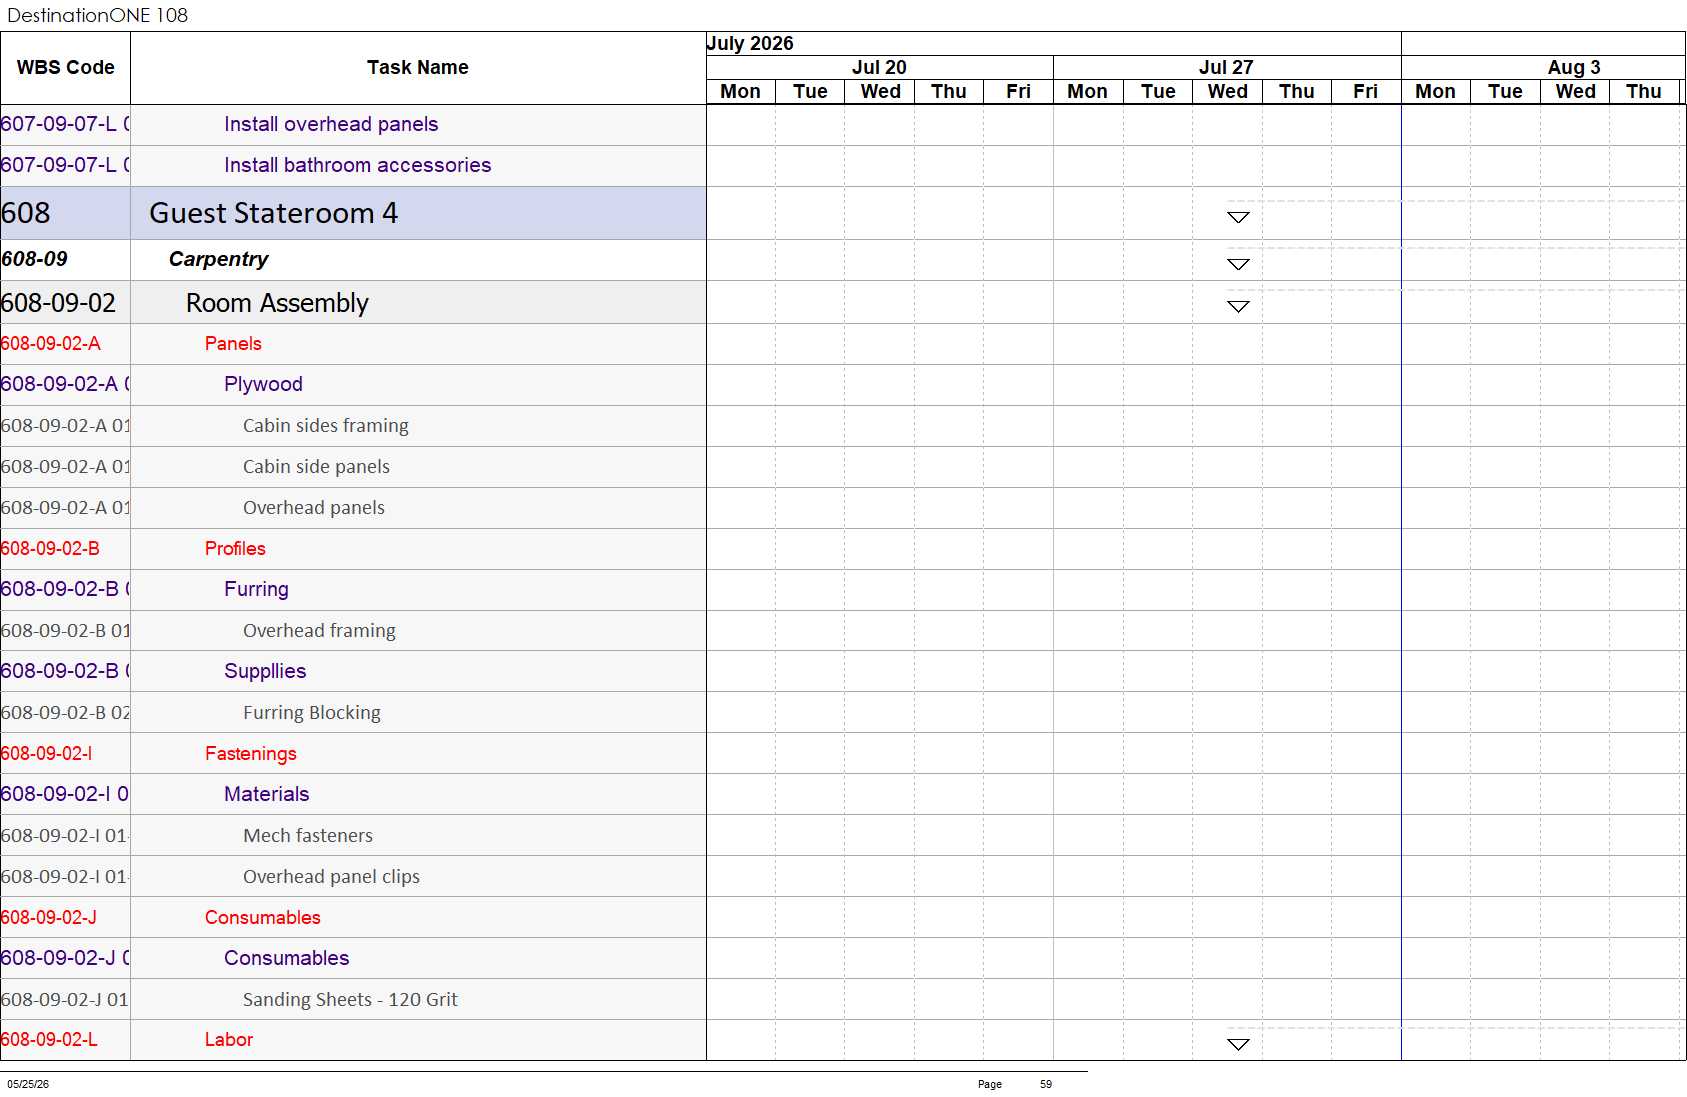Select the Suppllies subgroup row
The height and width of the screenshot is (1097, 1687).
tap(353, 672)
